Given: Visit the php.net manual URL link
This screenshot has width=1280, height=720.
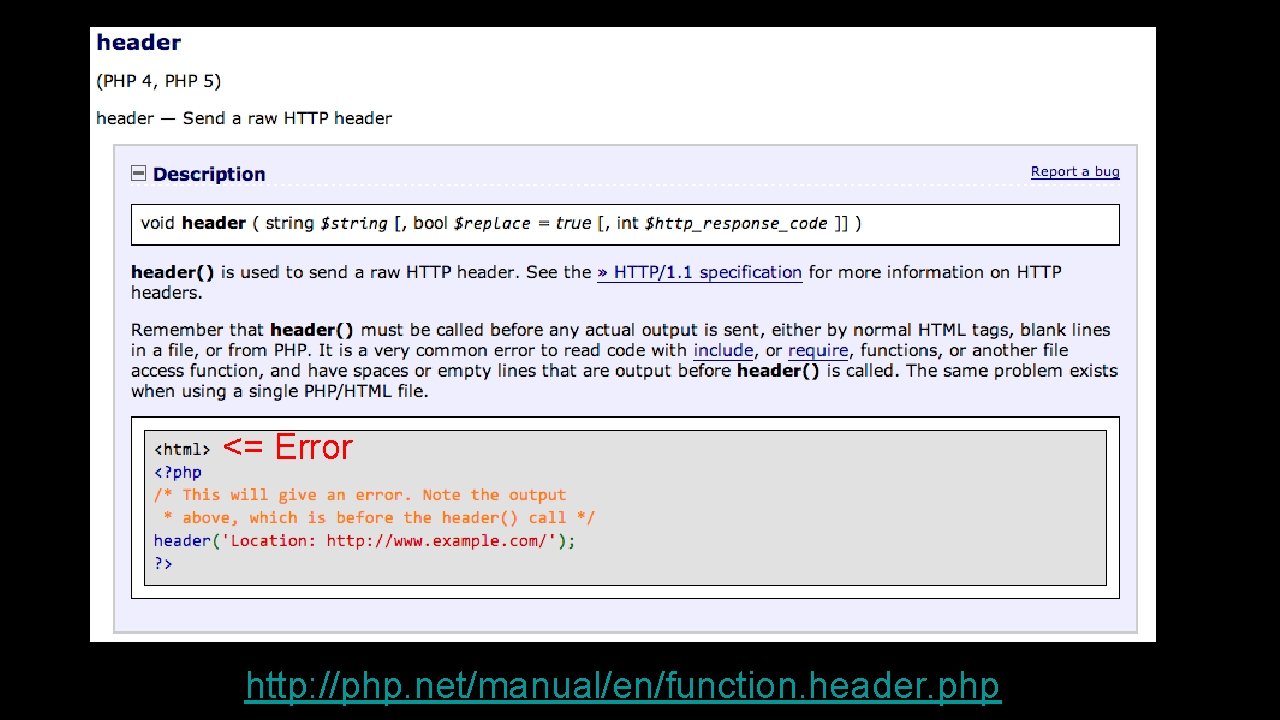Looking at the screenshot, I should [622, 686].
